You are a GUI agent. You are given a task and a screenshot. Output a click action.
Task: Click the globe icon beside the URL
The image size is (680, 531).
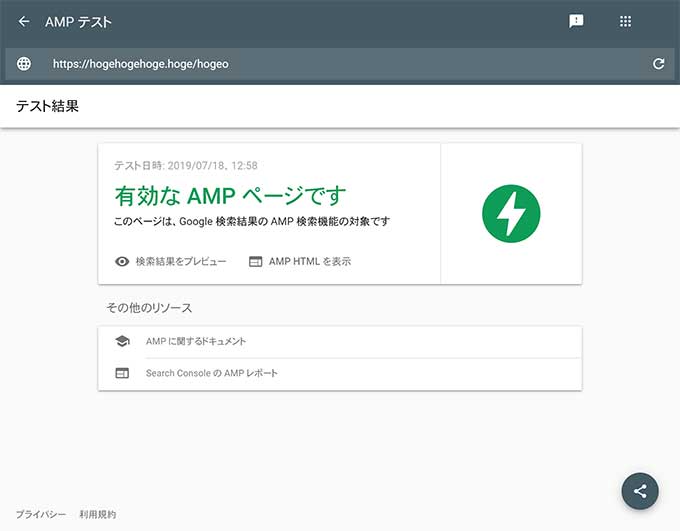[x=24, y=63]
